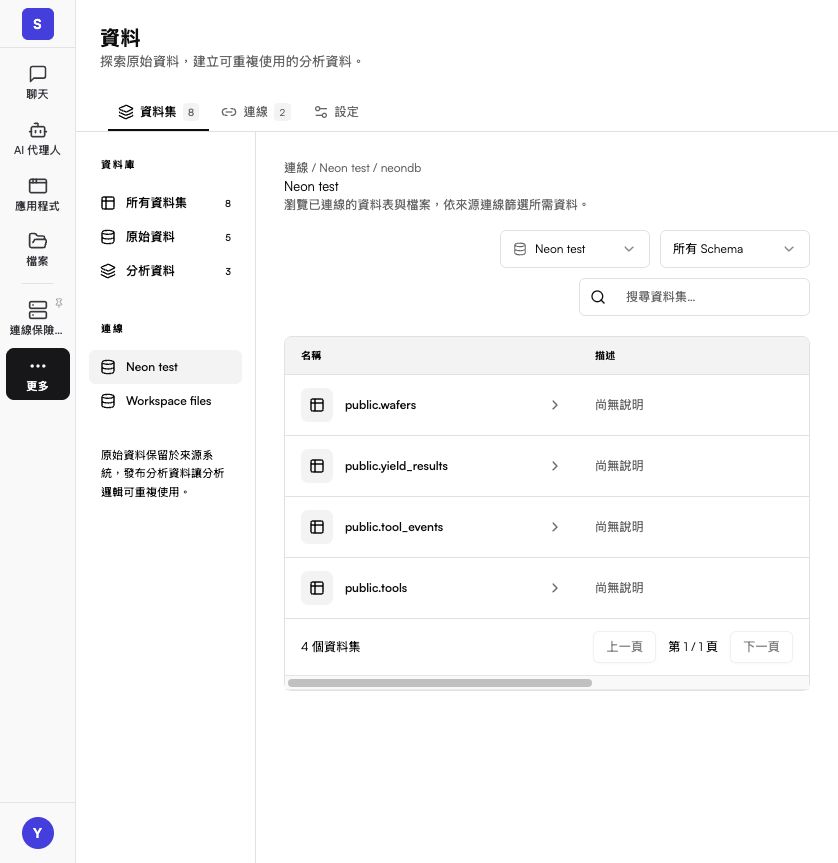Click the 分析資料 layers icon
This screenshot has width=838, height=863.
pyautogui.click(x=108, y=271)
